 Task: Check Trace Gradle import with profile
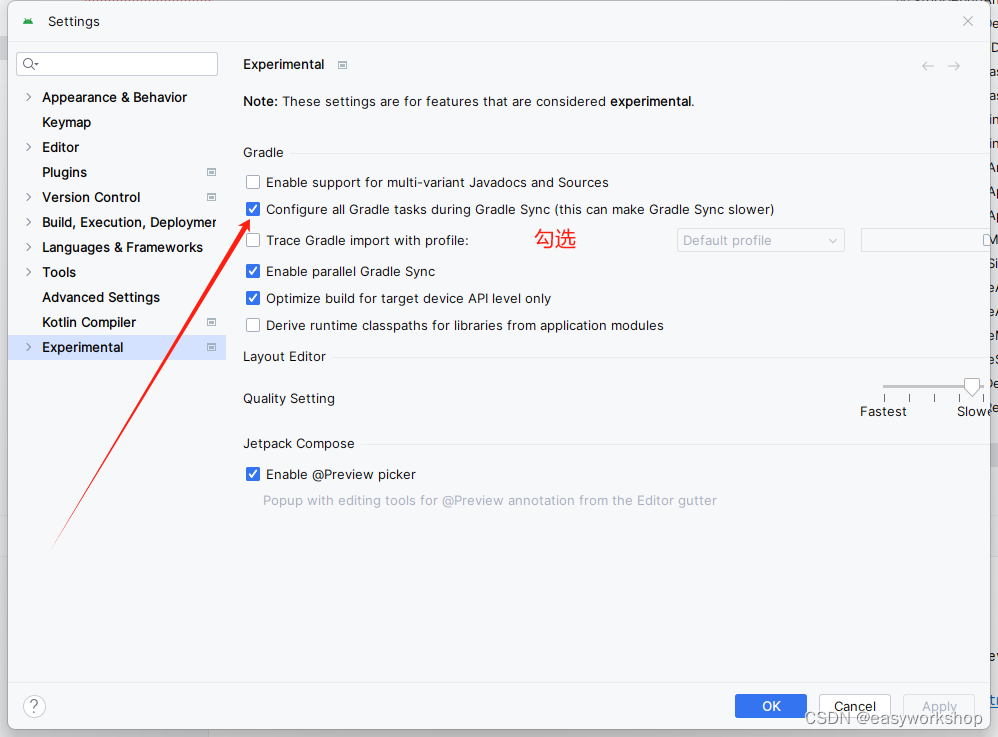253,240
